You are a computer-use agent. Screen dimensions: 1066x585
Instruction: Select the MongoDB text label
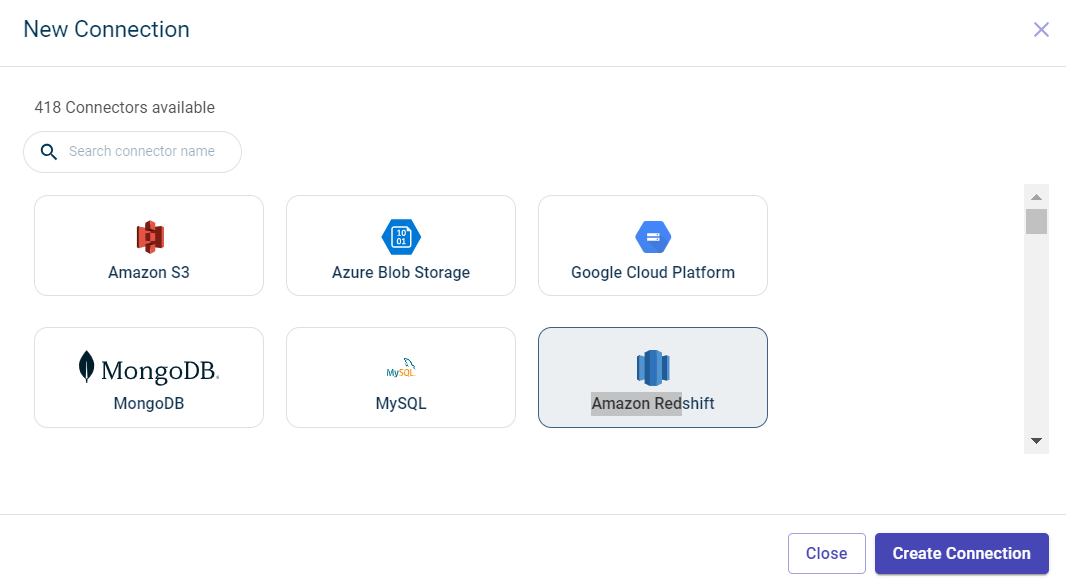click(149, 404)
